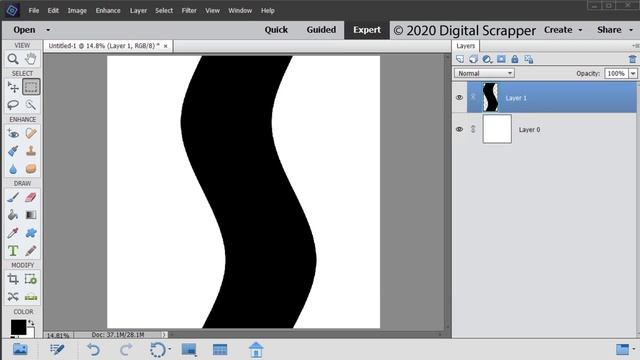Open the Filter menu
This screenshot has height=360, width=640.
pyautogui.click(x=189, y=11)
